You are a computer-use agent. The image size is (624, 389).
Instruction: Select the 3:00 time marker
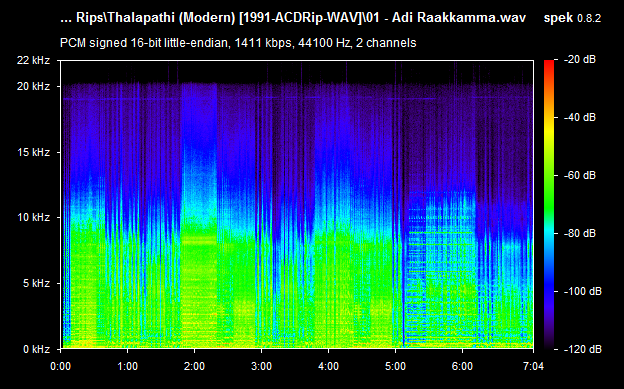261,366
